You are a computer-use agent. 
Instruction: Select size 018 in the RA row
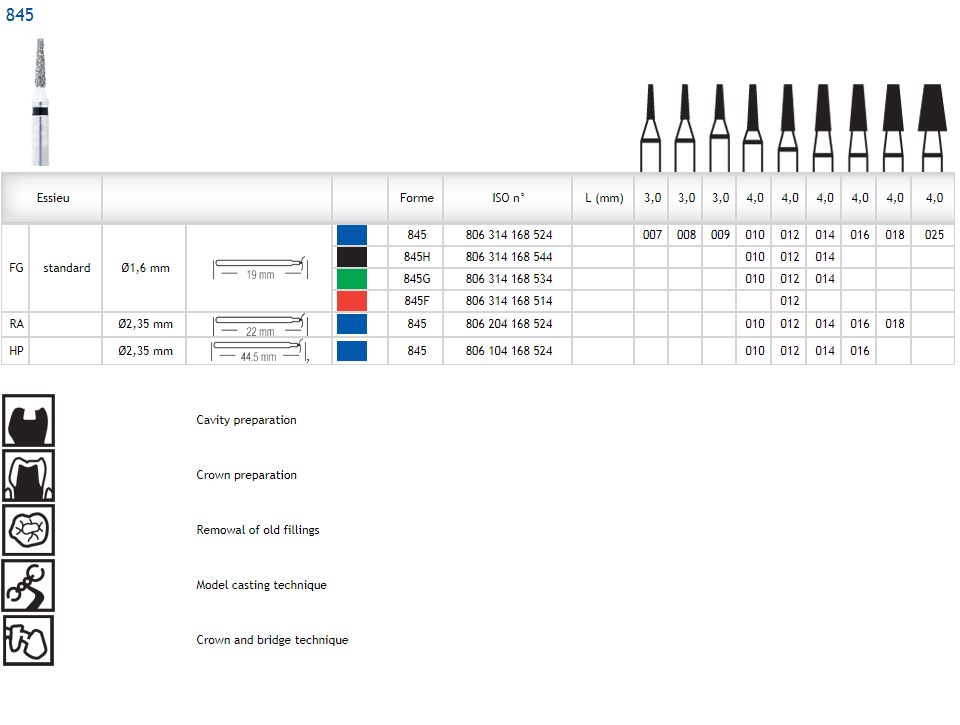point(894,324)
